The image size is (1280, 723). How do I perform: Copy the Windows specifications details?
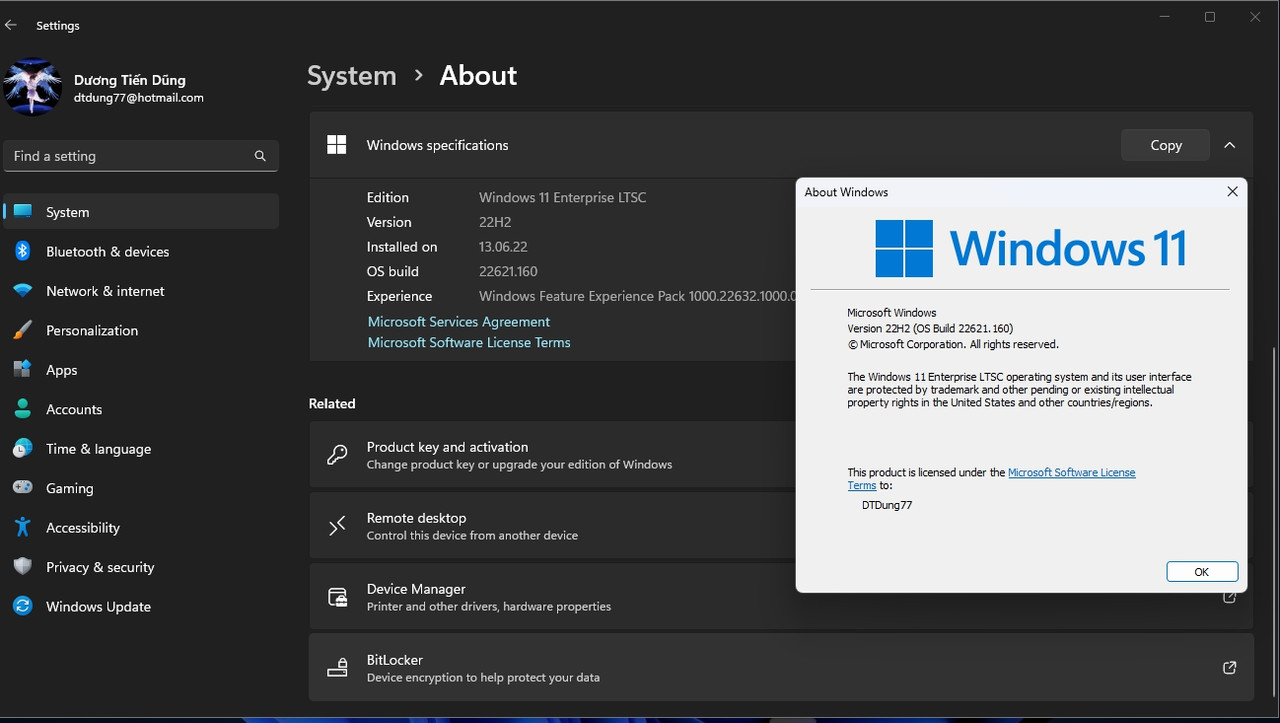1165,144
